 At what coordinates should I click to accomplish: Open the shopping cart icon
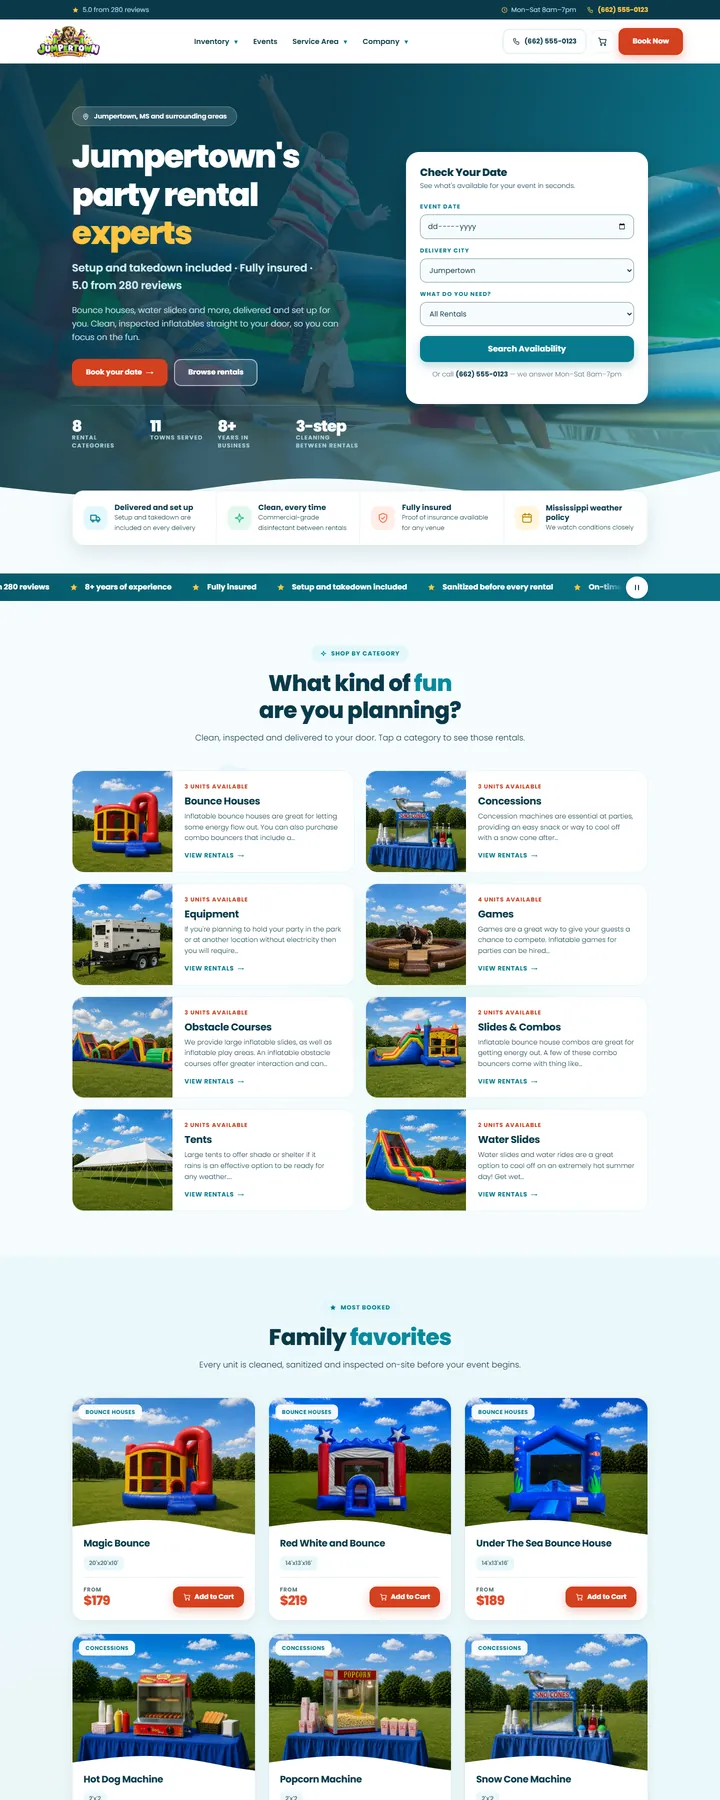[602, 42]
